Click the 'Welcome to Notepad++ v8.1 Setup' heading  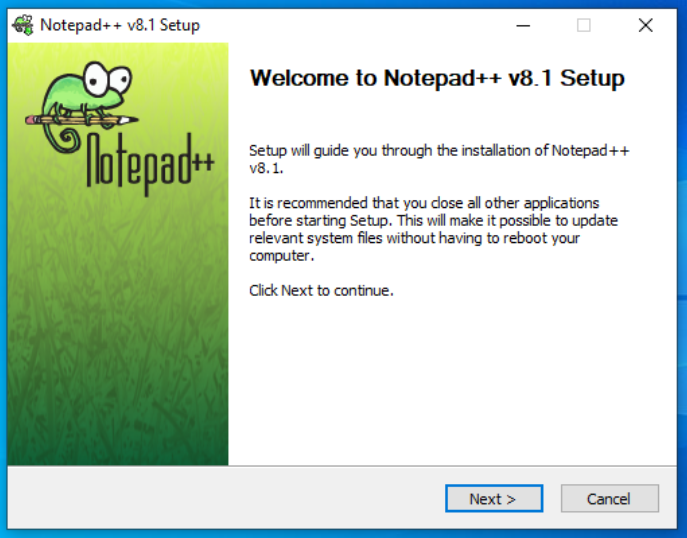tap(437, 78)
